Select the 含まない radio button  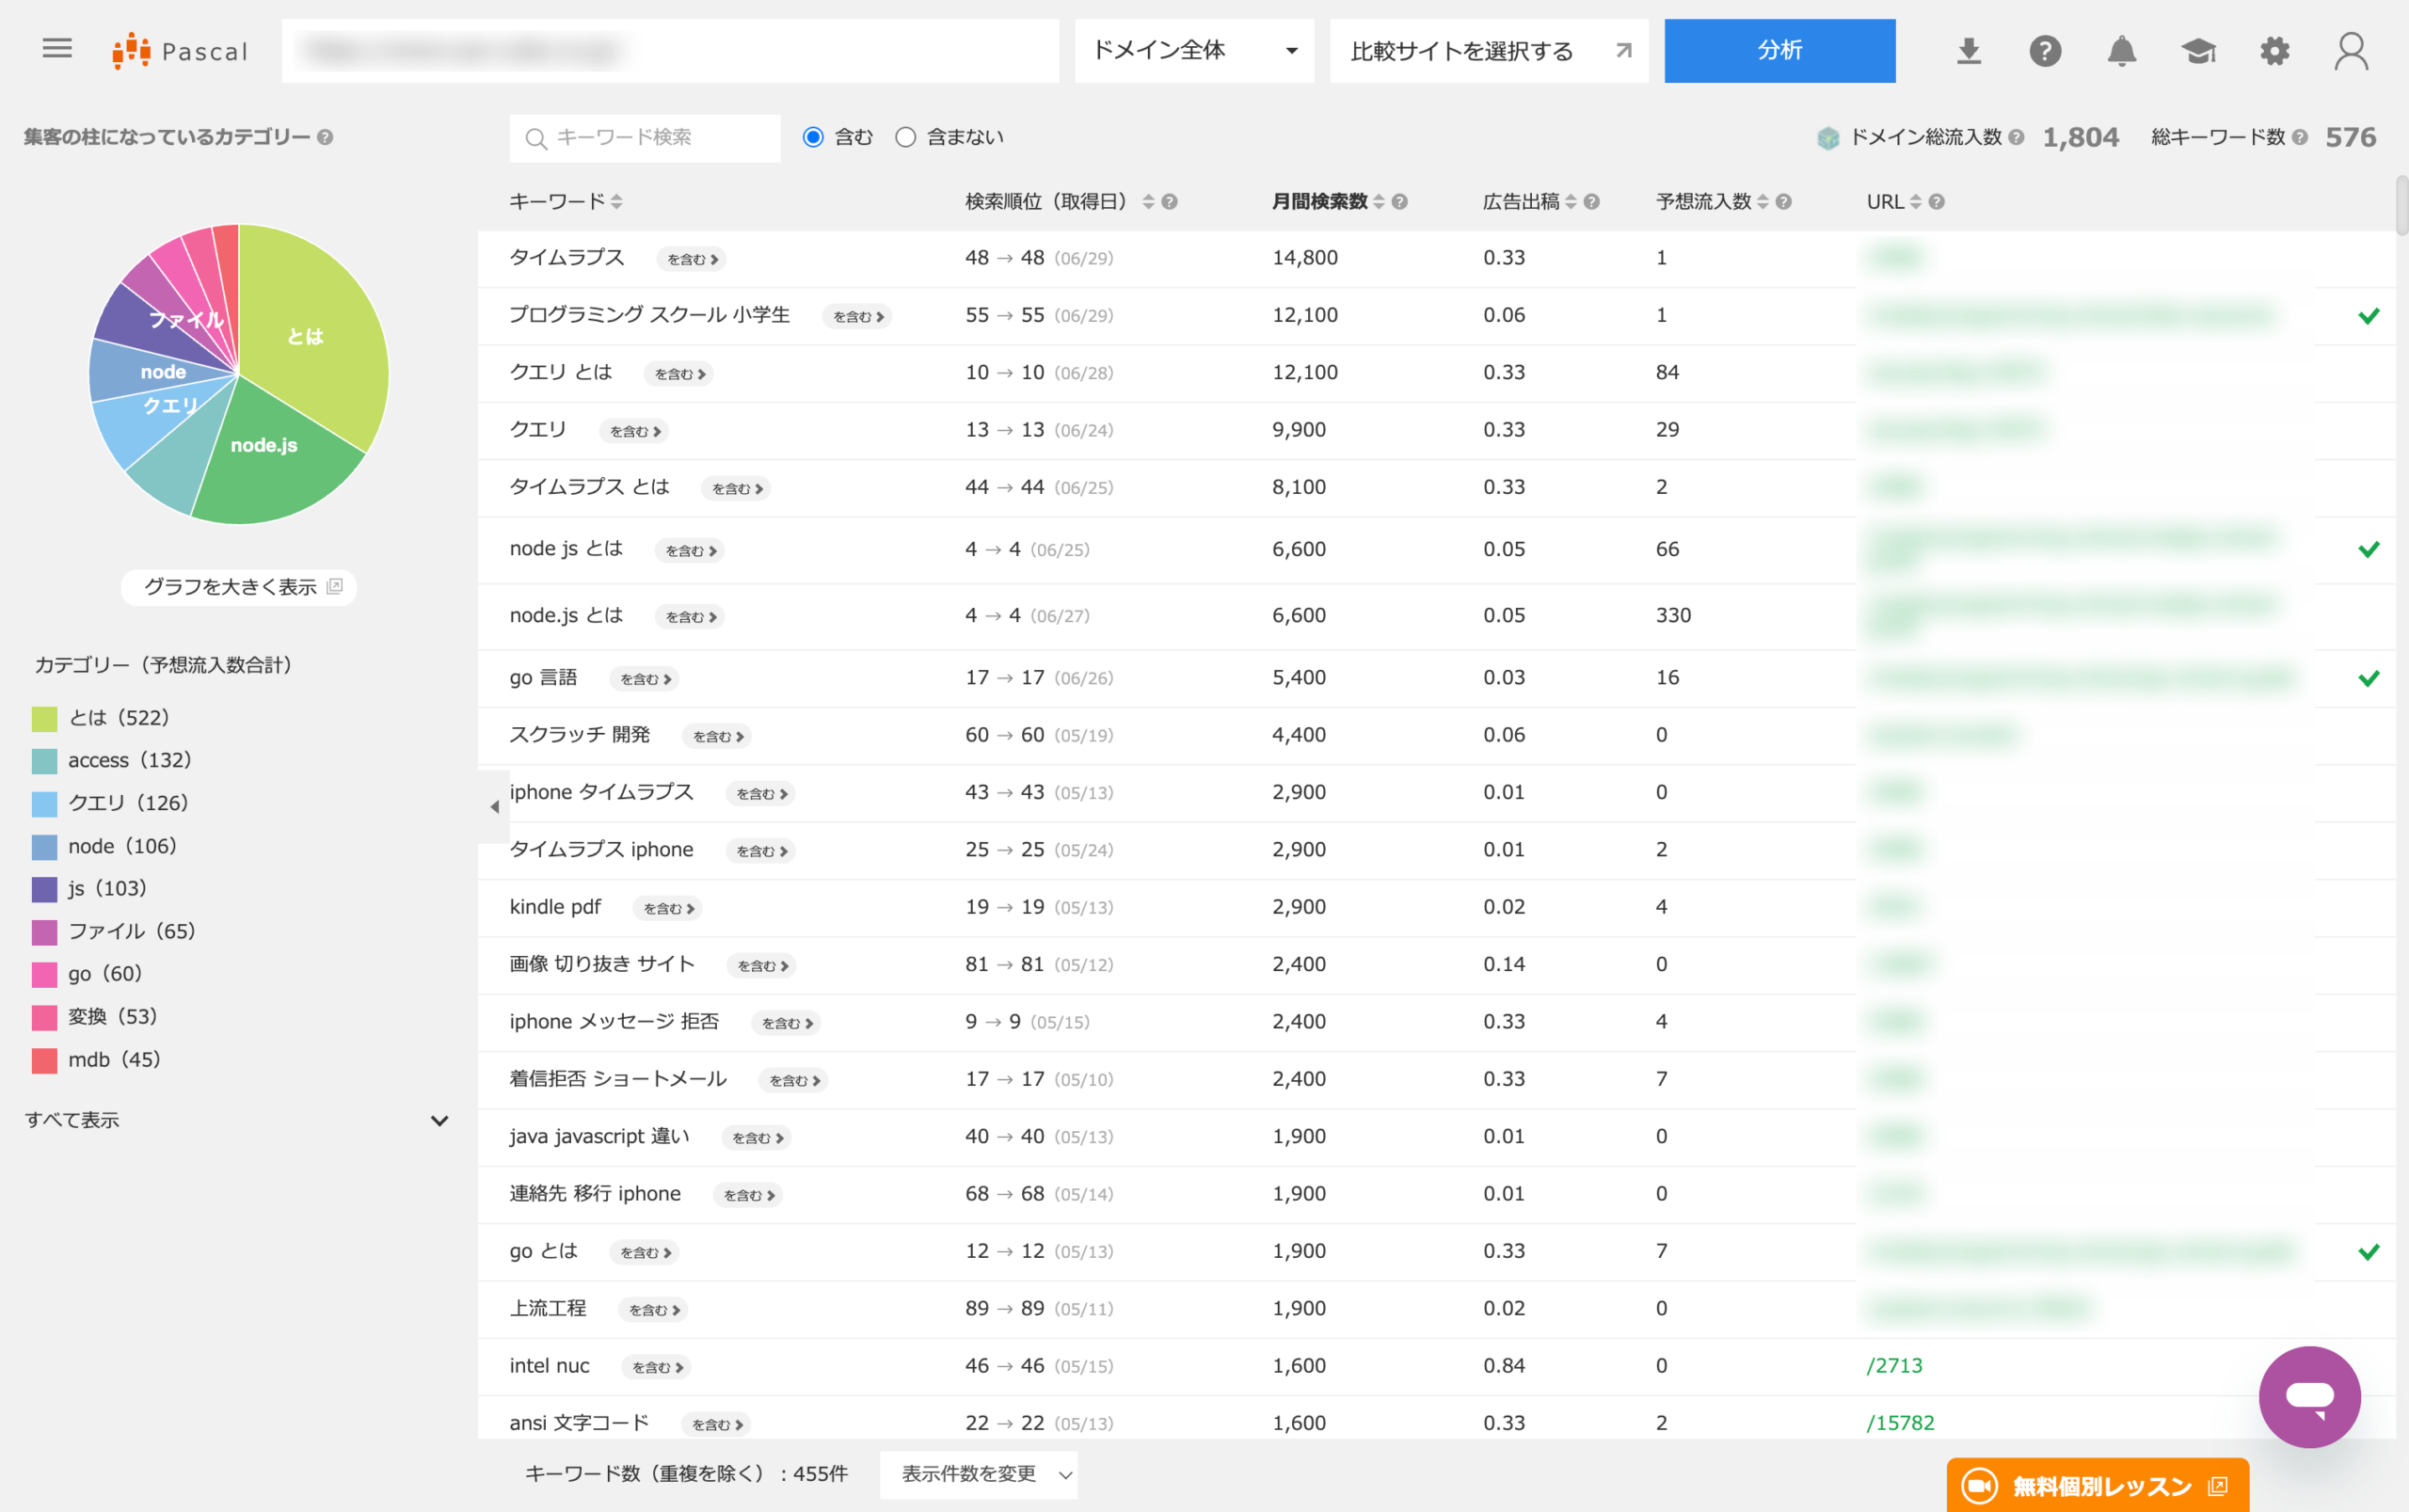pyautogui.click(x=905, y=137)
